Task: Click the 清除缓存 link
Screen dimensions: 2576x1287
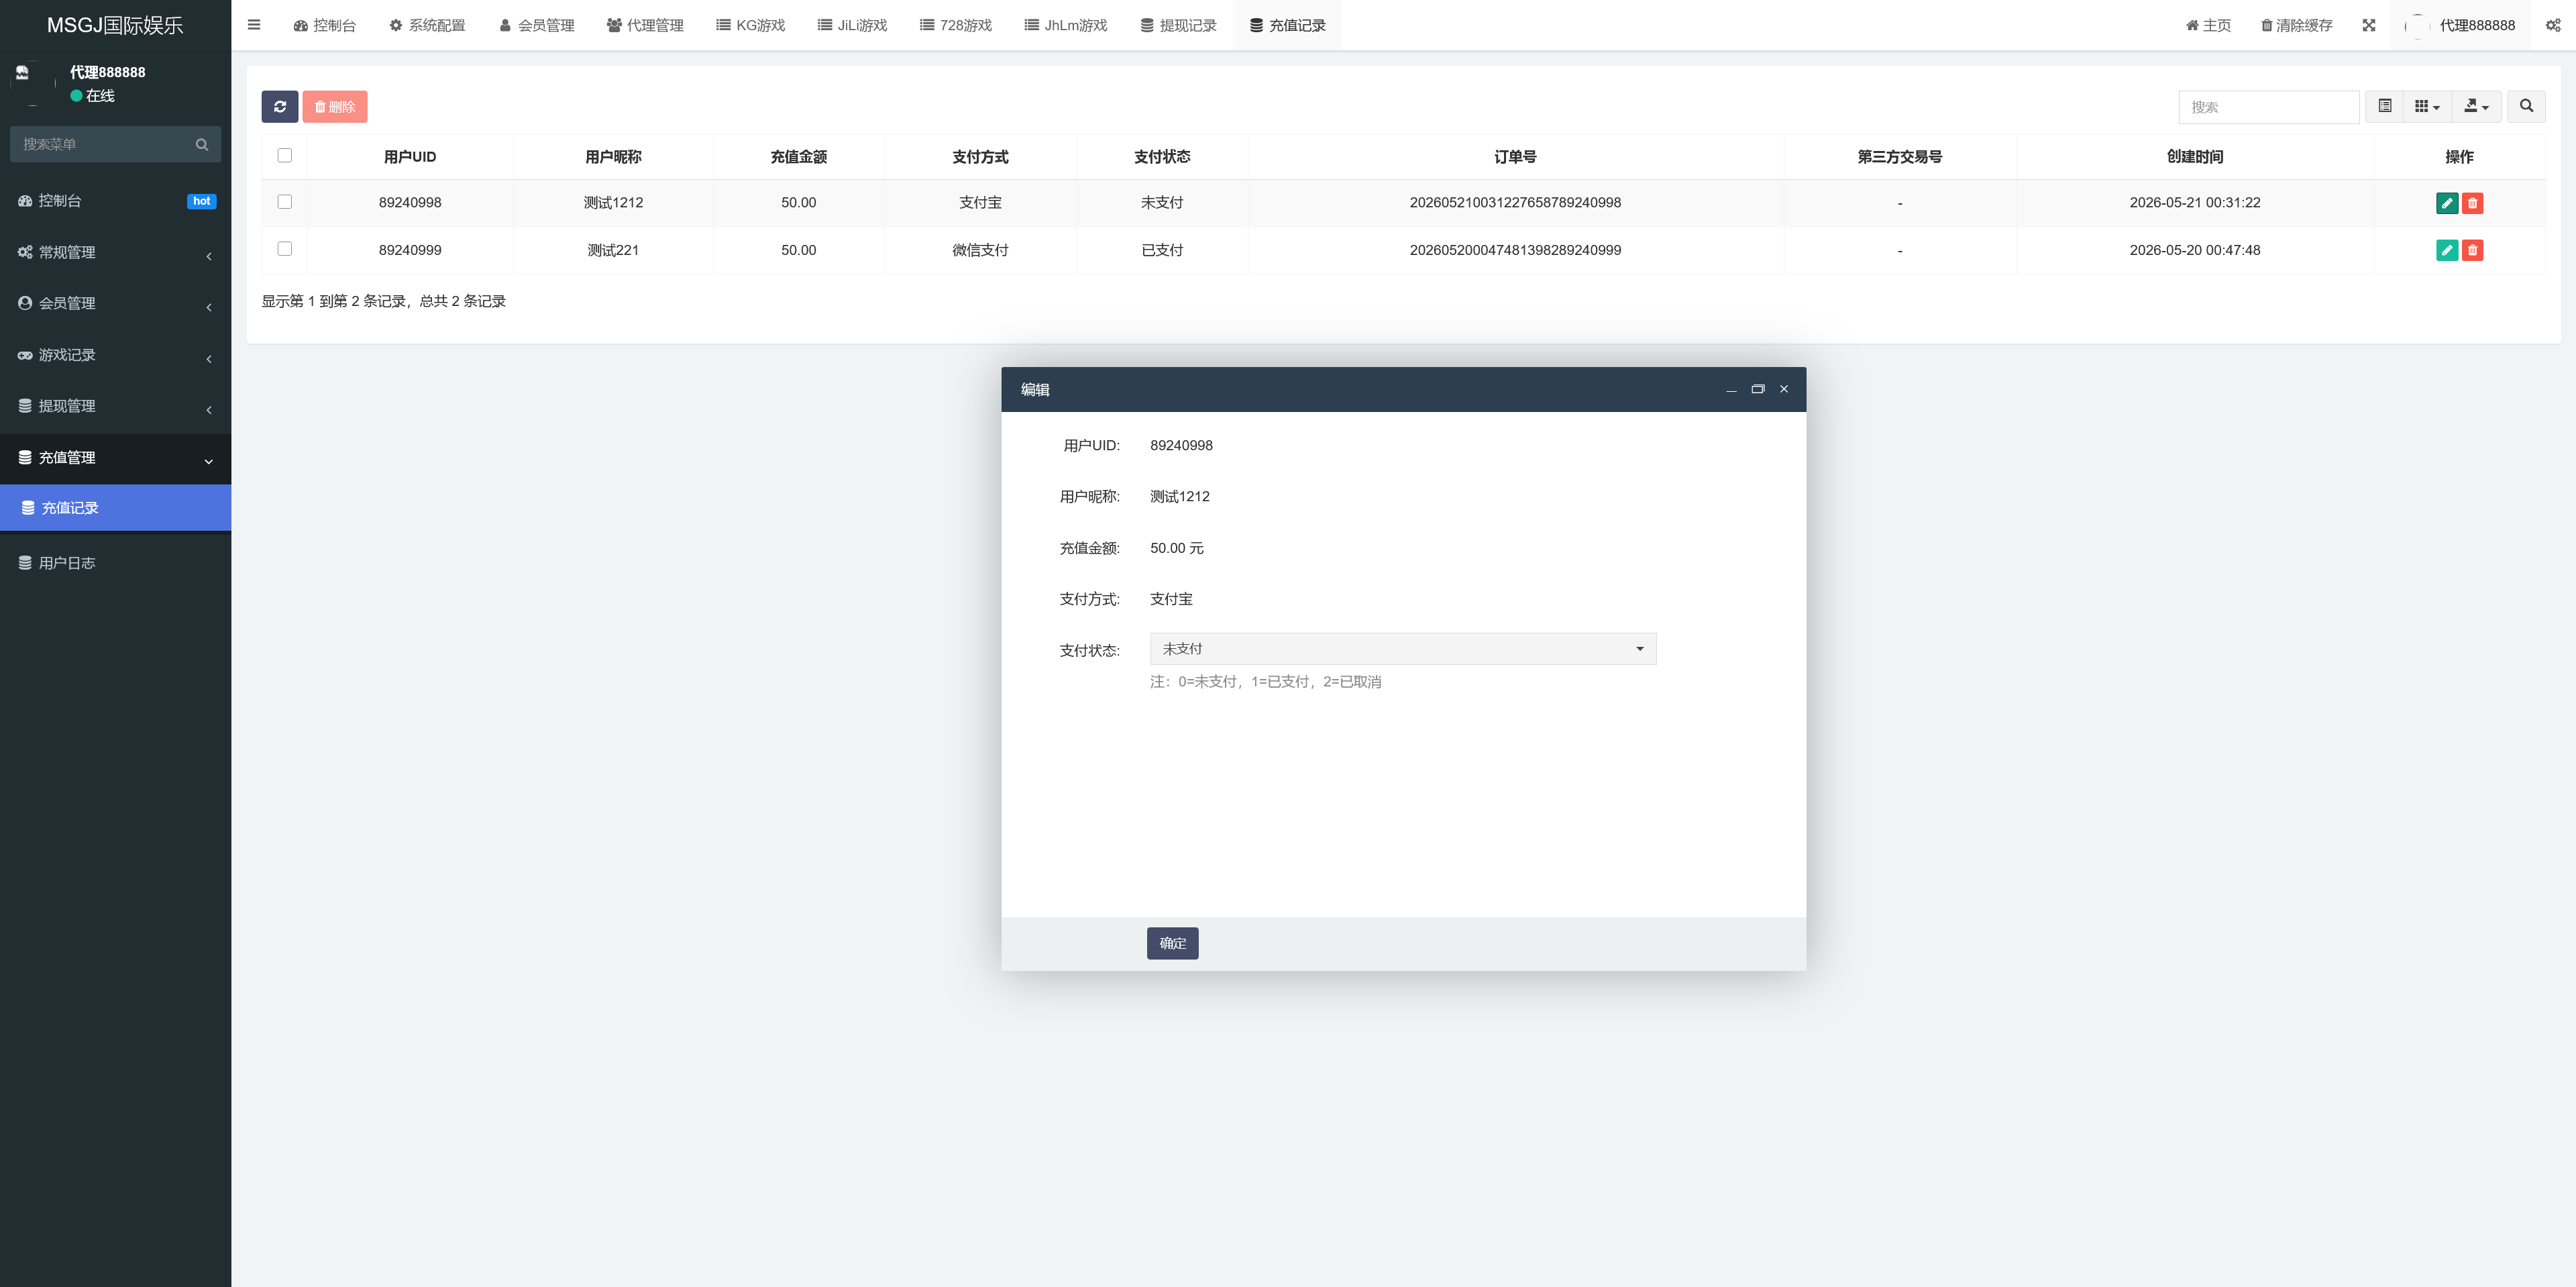Action: click(x=2296, y=25)
